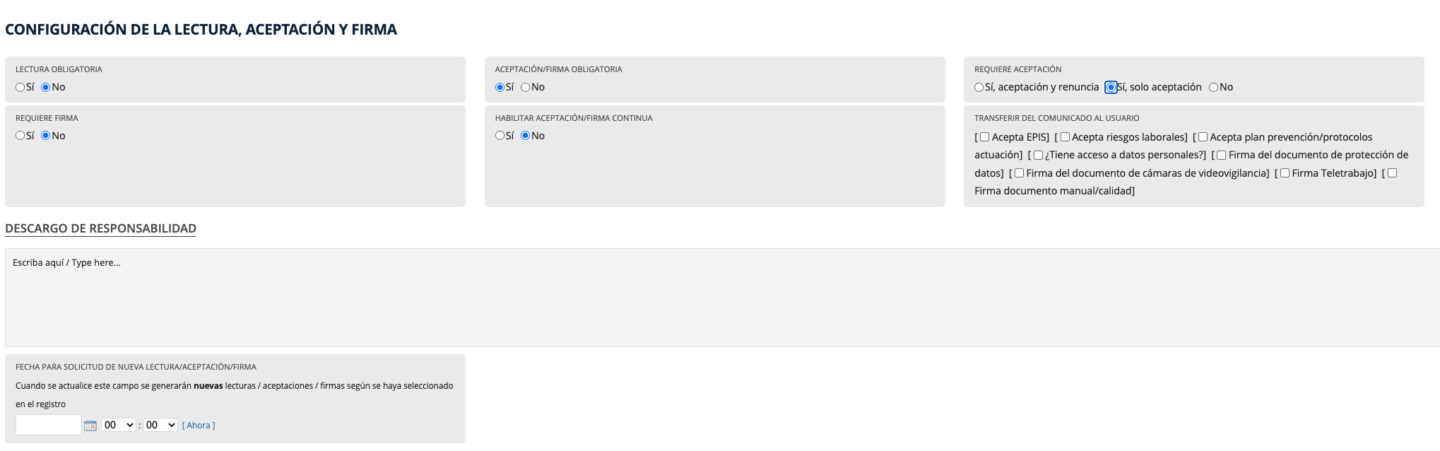Check '¿Tiene acceso a datos personales?' box

click(1039, 155)
